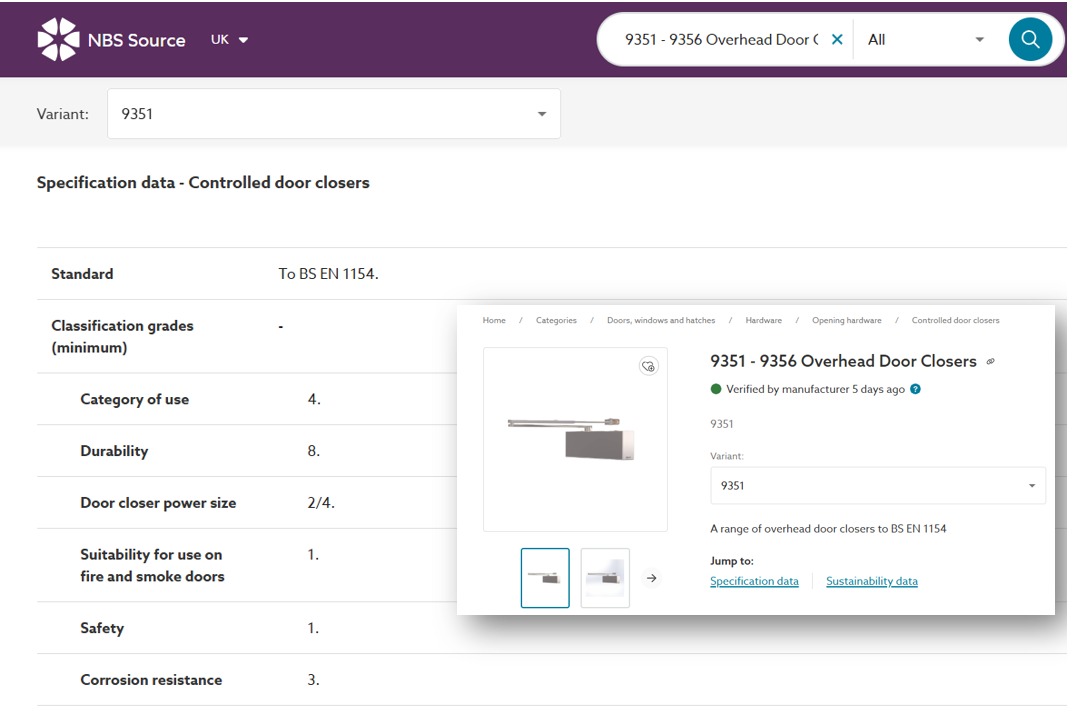Click the Specification data - Controlled door closers heading
Screen dimensions: 1067x712
[x=203, y=182]
